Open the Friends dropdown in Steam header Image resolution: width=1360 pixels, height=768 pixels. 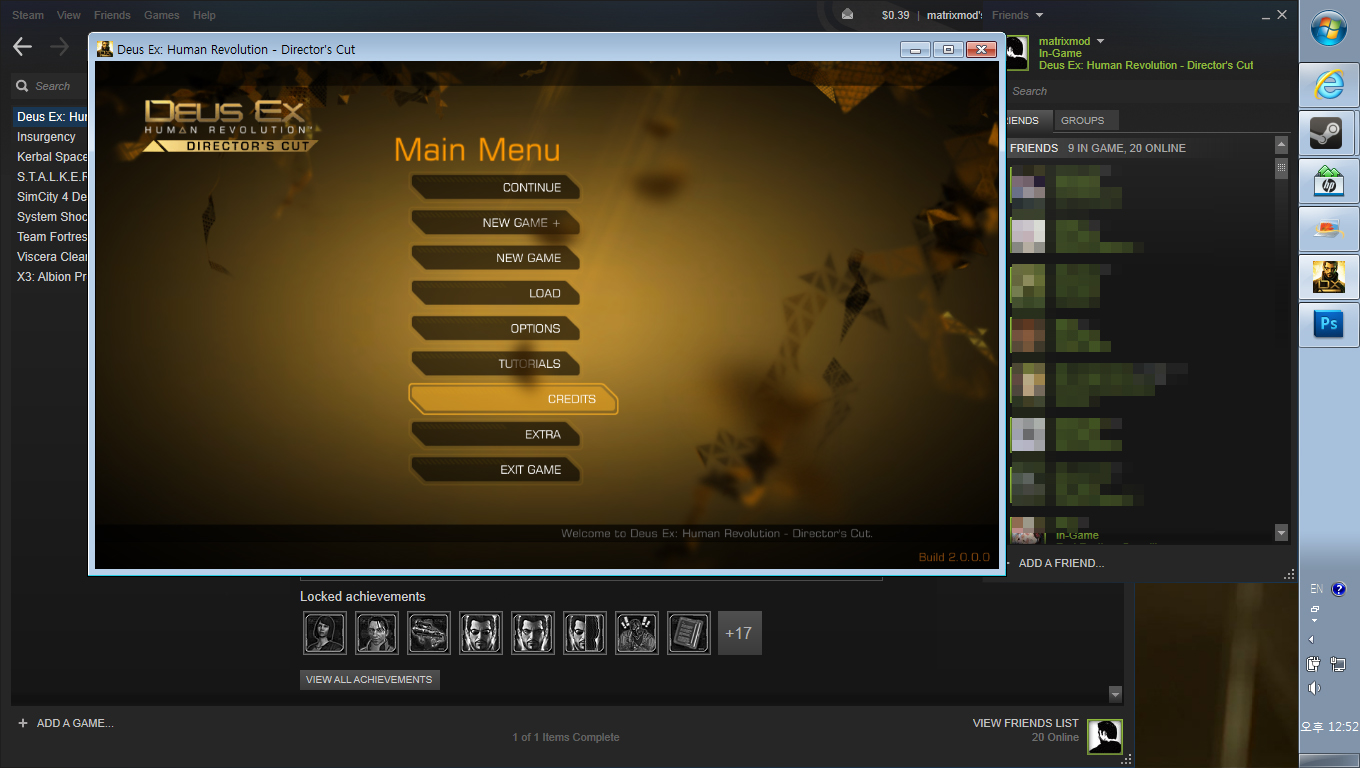pos(1018,15)
